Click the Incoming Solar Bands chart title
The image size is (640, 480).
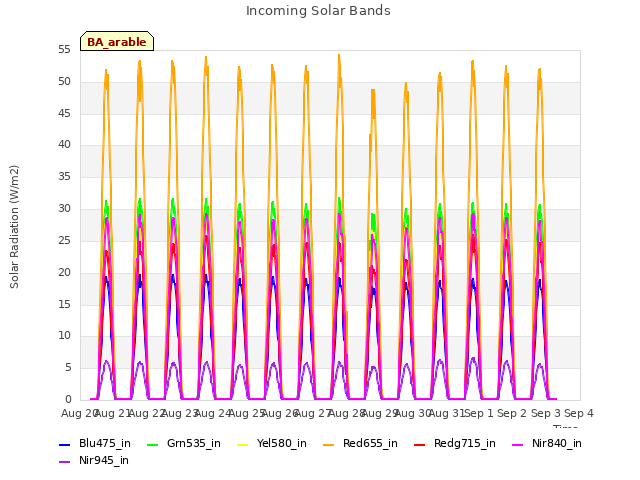[318, 11]
